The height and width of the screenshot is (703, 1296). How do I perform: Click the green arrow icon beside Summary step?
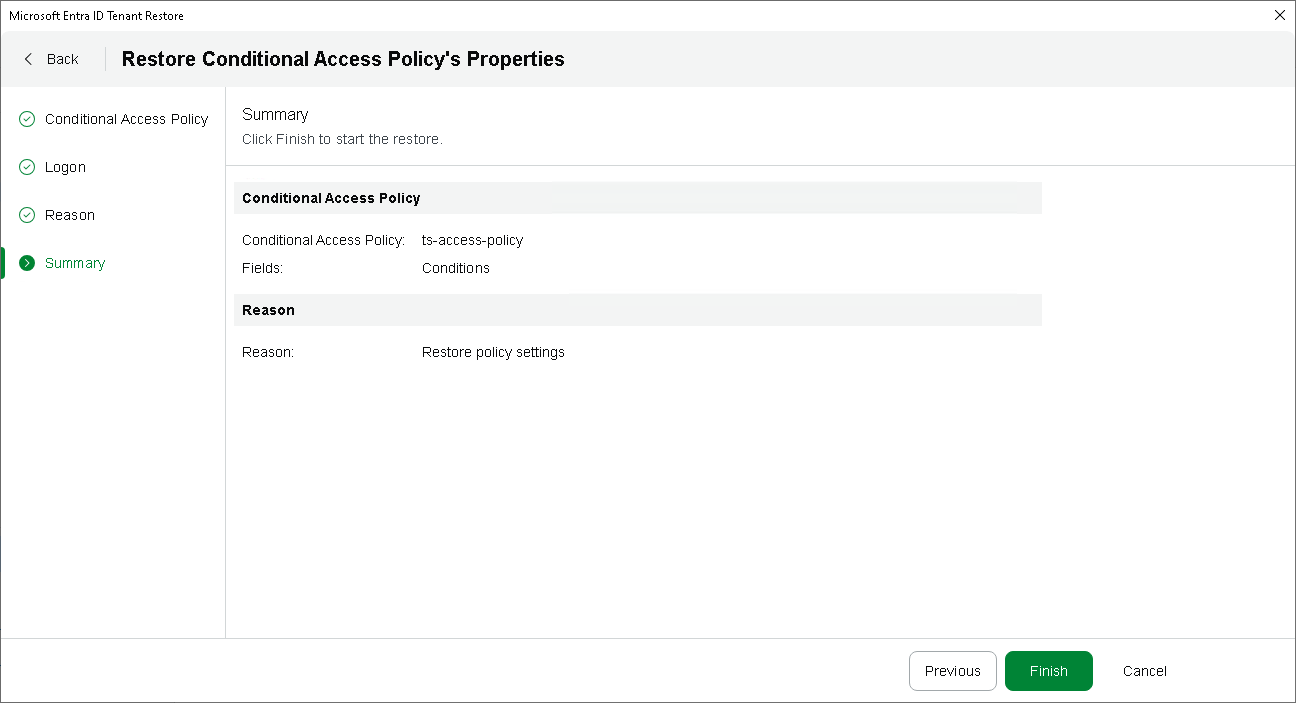pos(27,263)
